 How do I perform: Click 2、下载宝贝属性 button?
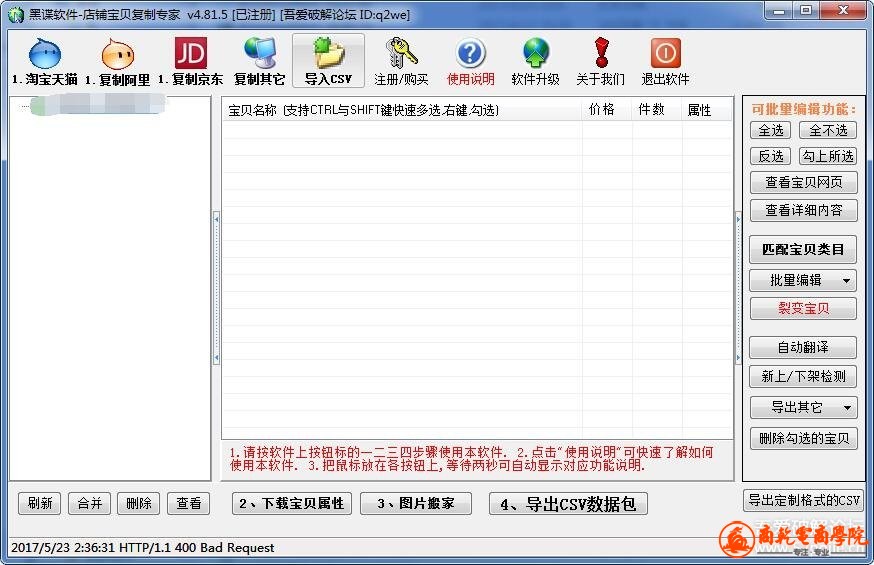click(x=292, y=504)
